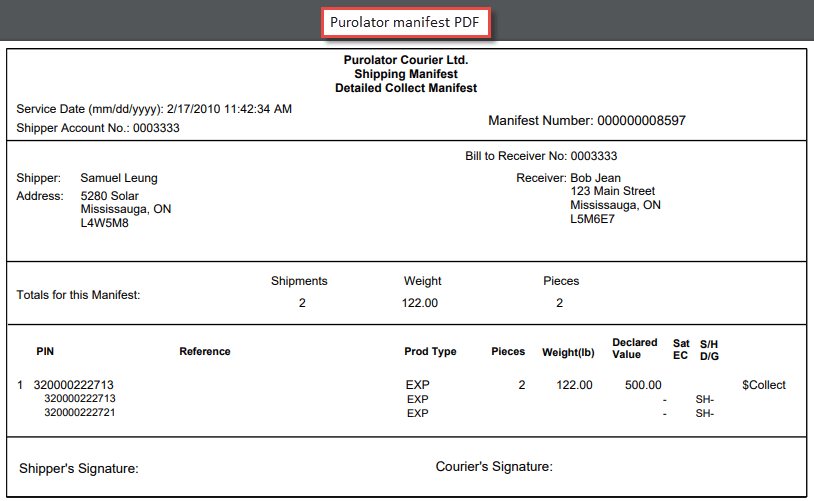Image resolution: width=814 pixels, height=501 pixels.
Task: Select main PIN 320000222713 in row 1
Action: pos(74,385)
